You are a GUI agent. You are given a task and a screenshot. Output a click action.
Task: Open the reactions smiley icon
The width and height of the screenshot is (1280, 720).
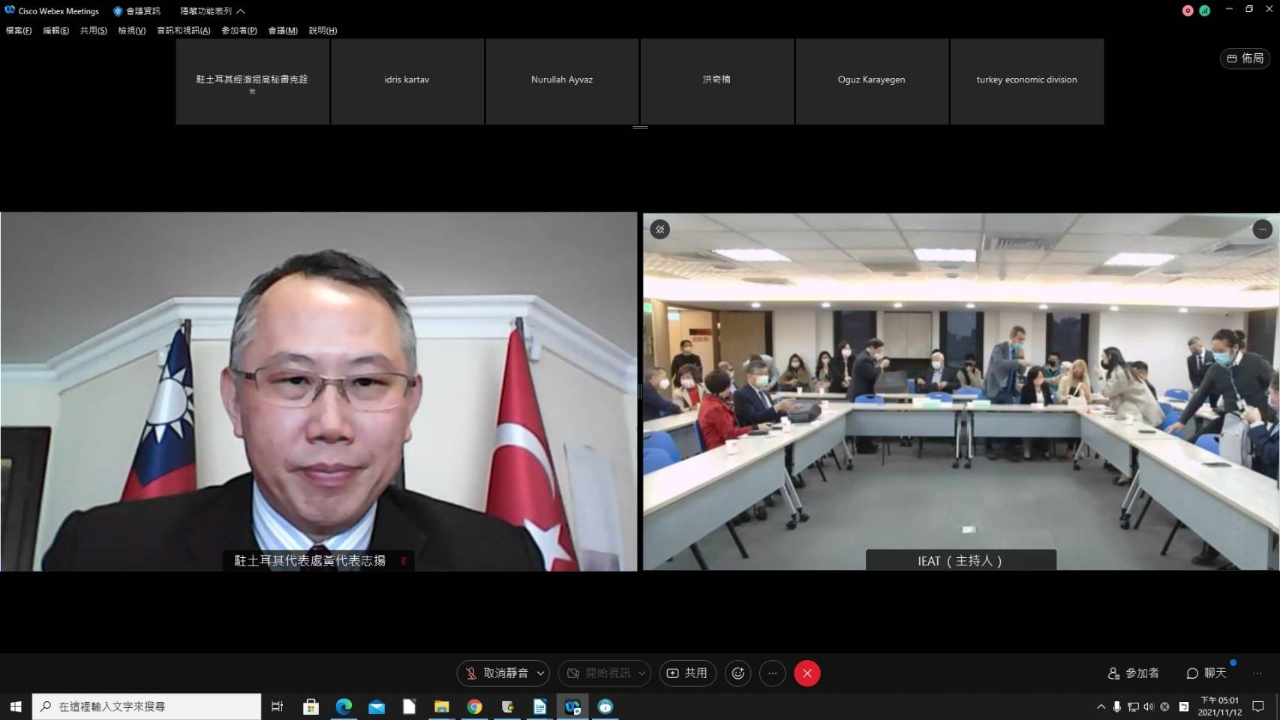(738, 673)
